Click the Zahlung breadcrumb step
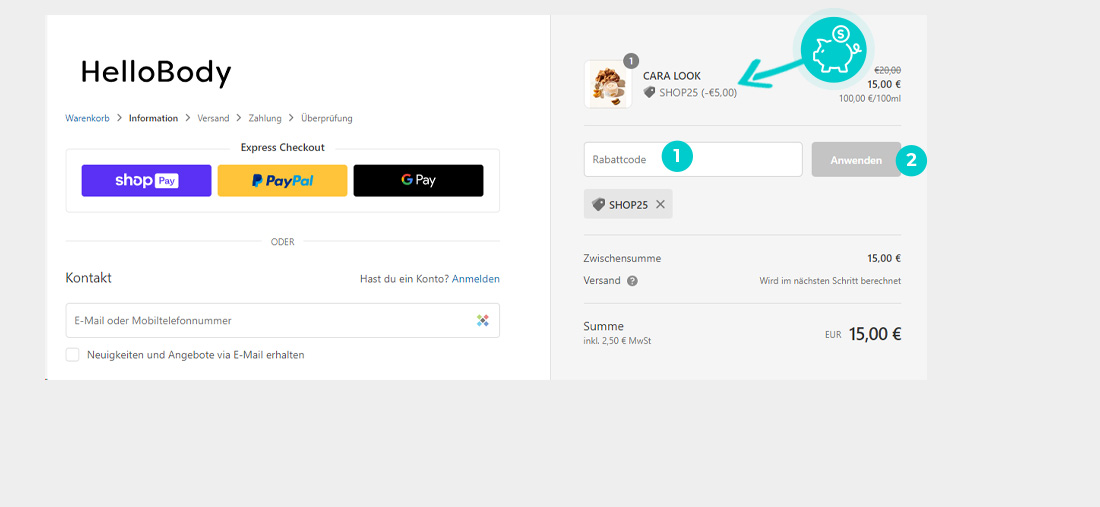This screenshot has height=507, width=1100. [x=264, y=119]
